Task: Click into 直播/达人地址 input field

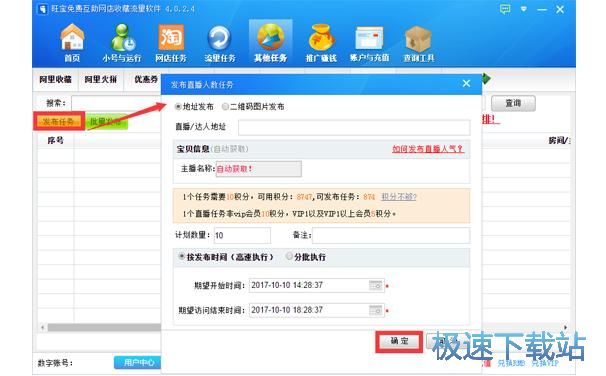Action: coord(354,127)
